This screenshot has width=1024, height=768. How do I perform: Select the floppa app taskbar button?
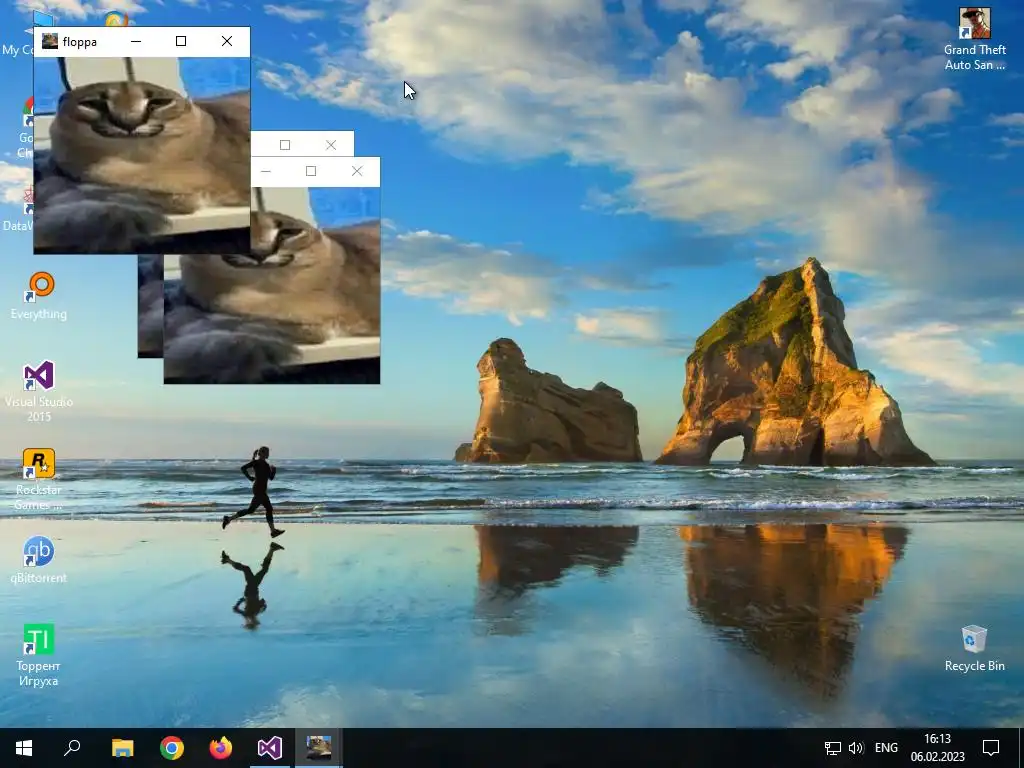319,748
